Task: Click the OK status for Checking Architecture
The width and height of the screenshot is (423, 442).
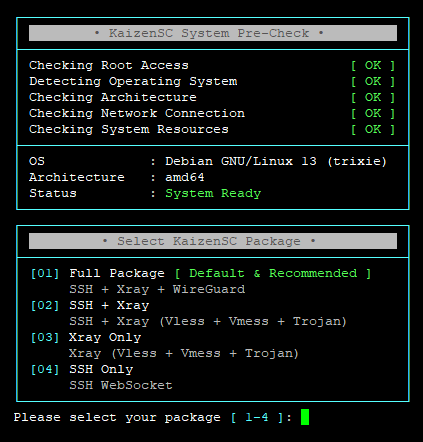Action: pos(373,97)
